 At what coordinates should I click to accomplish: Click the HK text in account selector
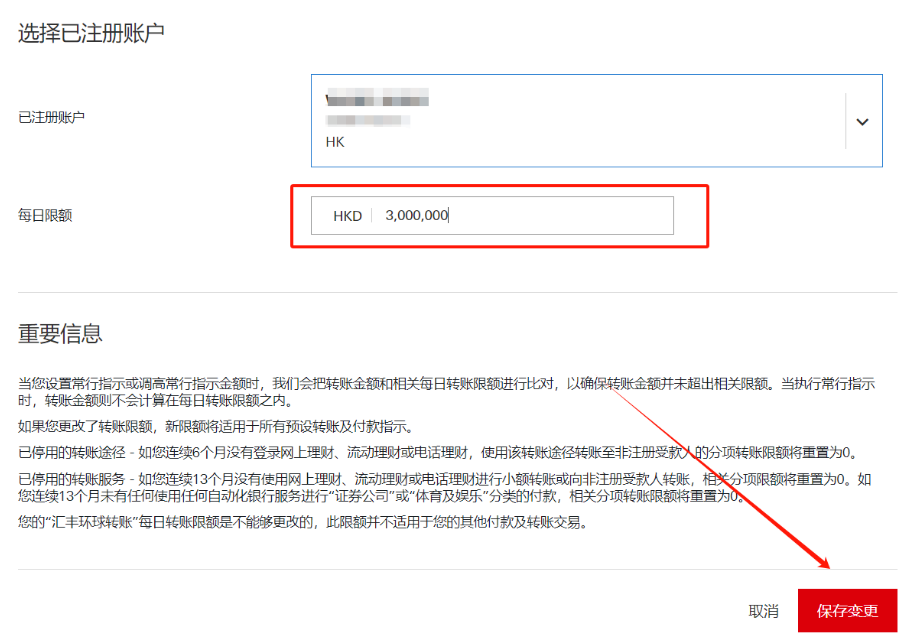point(335,142)
